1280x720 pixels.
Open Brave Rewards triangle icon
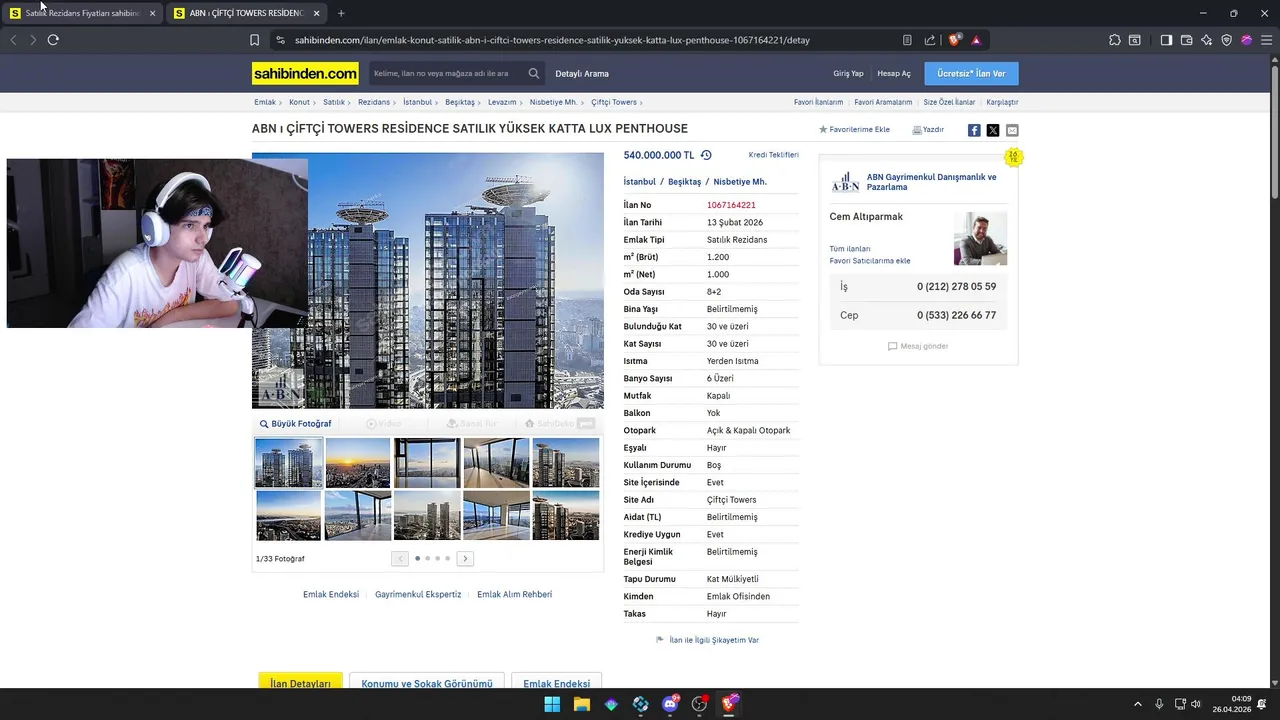[976, 40]
